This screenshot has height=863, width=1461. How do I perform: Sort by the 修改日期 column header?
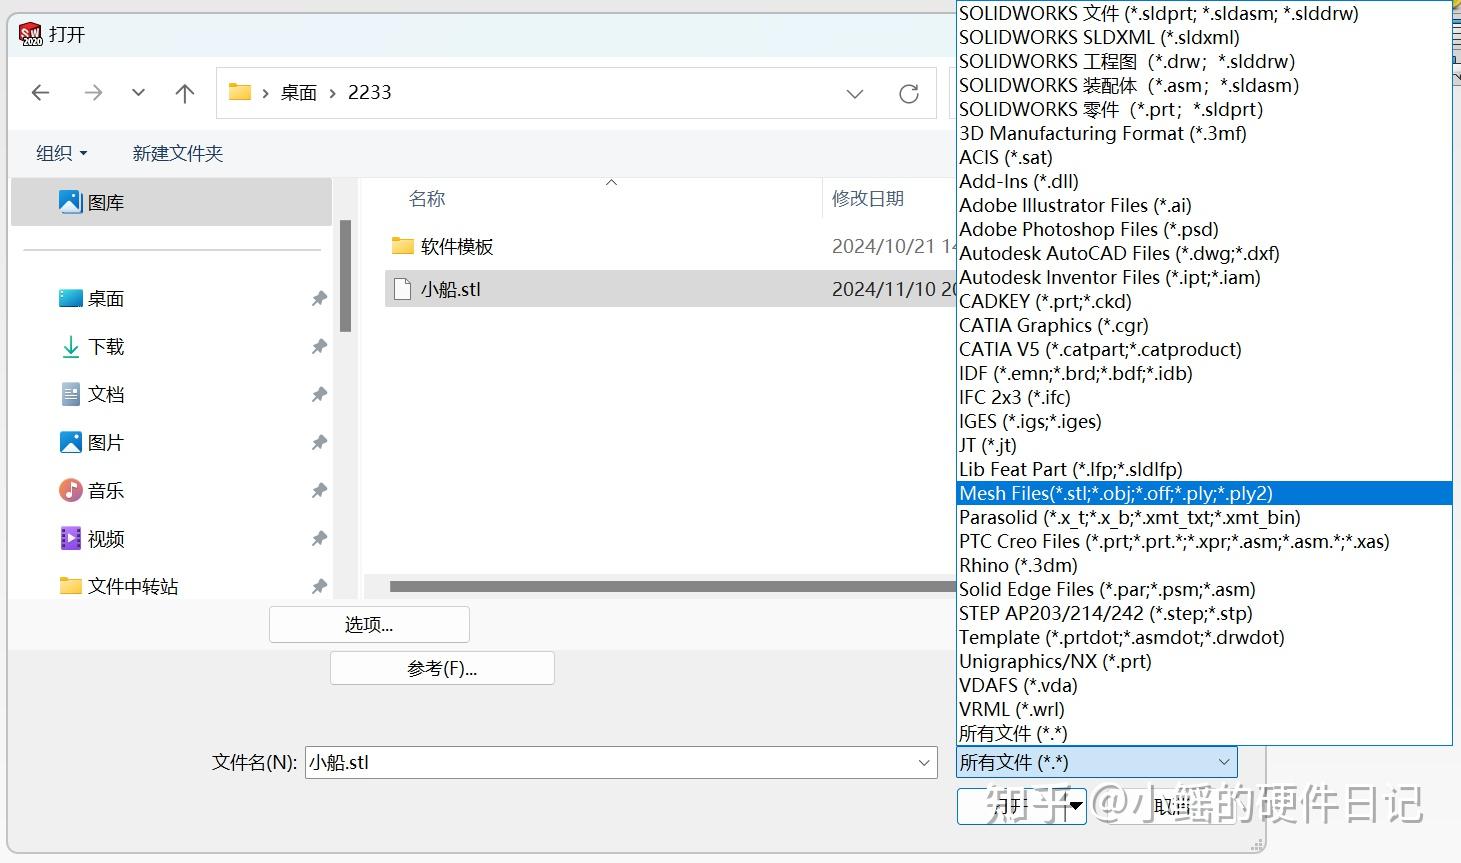(x=868, y=199)
